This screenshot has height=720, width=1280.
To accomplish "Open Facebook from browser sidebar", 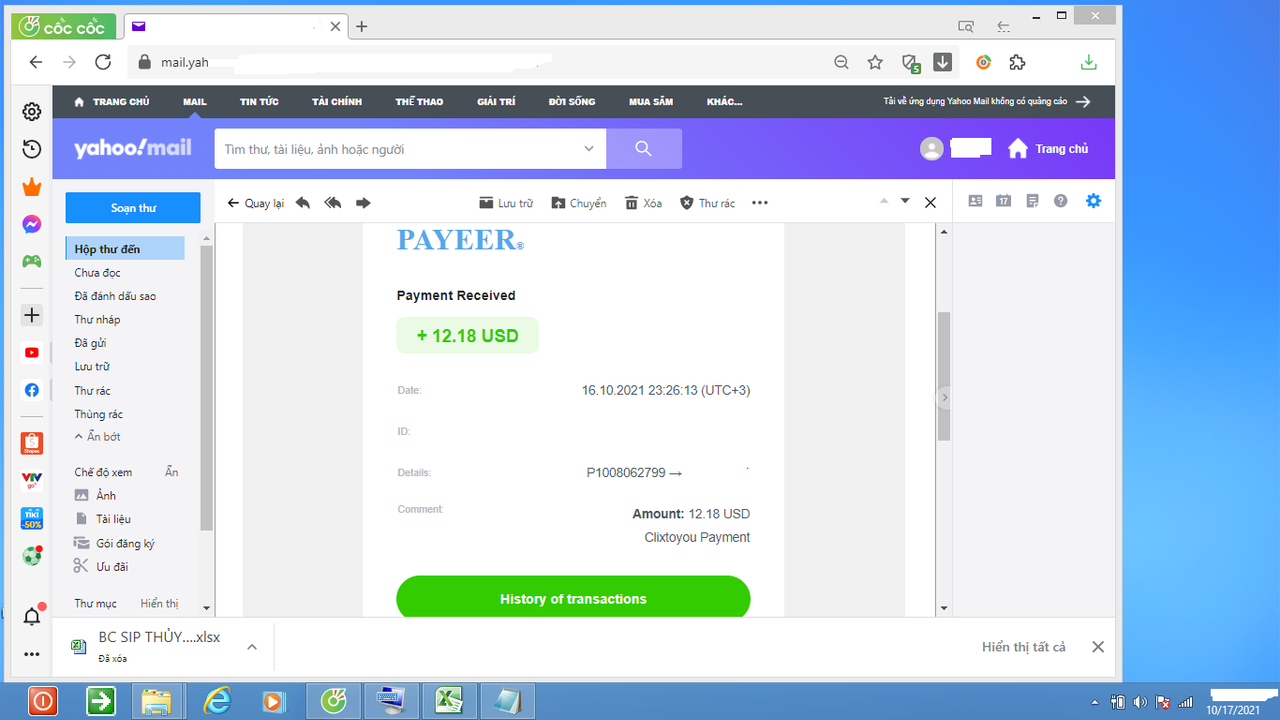I will (32, 390).
